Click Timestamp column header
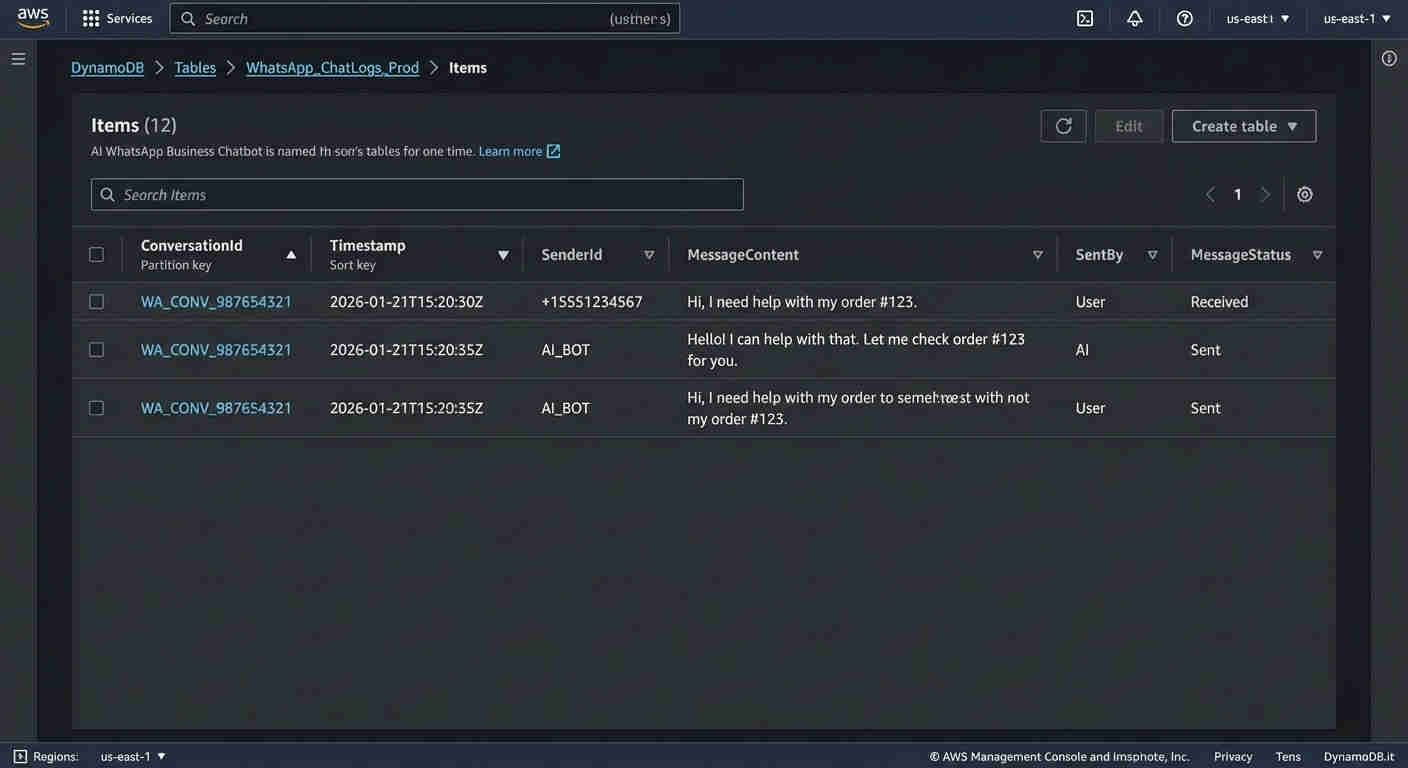The width and height of the screenshot is (1408, 768). pos(368,245)
